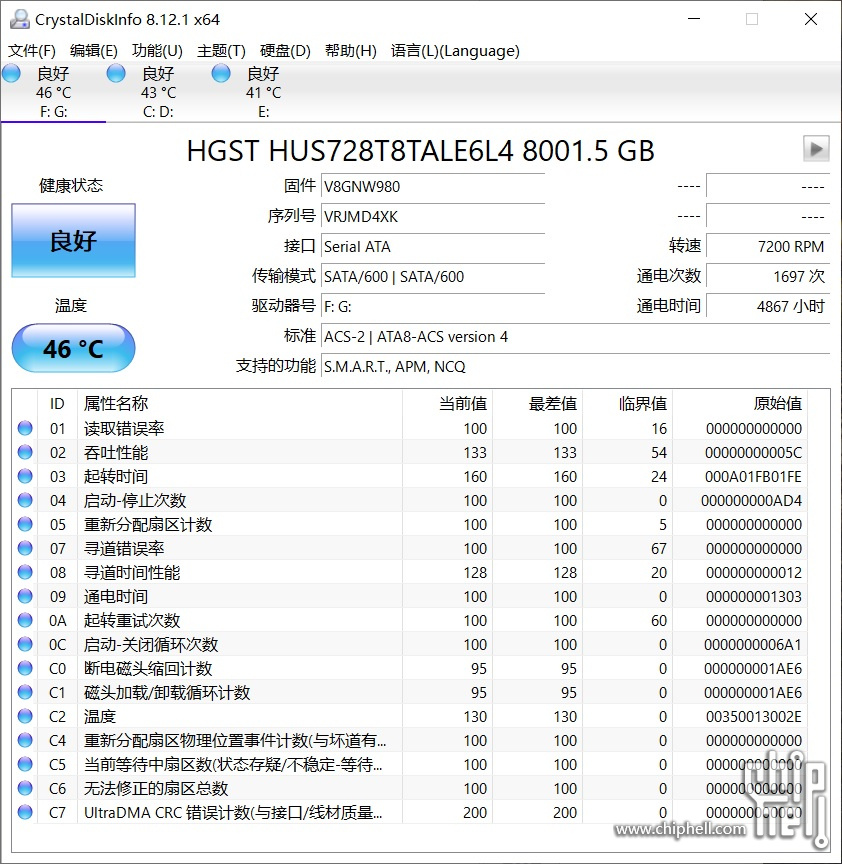842x864 pixels.
Task: Select the 寻道时间性能 attribute name
Action: (132, 573)
